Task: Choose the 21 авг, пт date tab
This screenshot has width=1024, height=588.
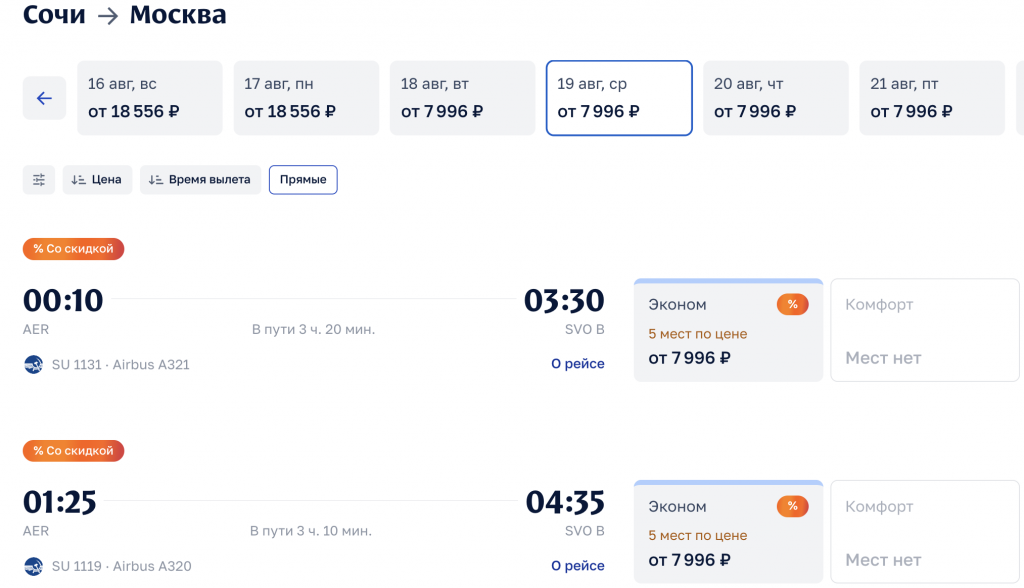Action: (x=932, y=98)
